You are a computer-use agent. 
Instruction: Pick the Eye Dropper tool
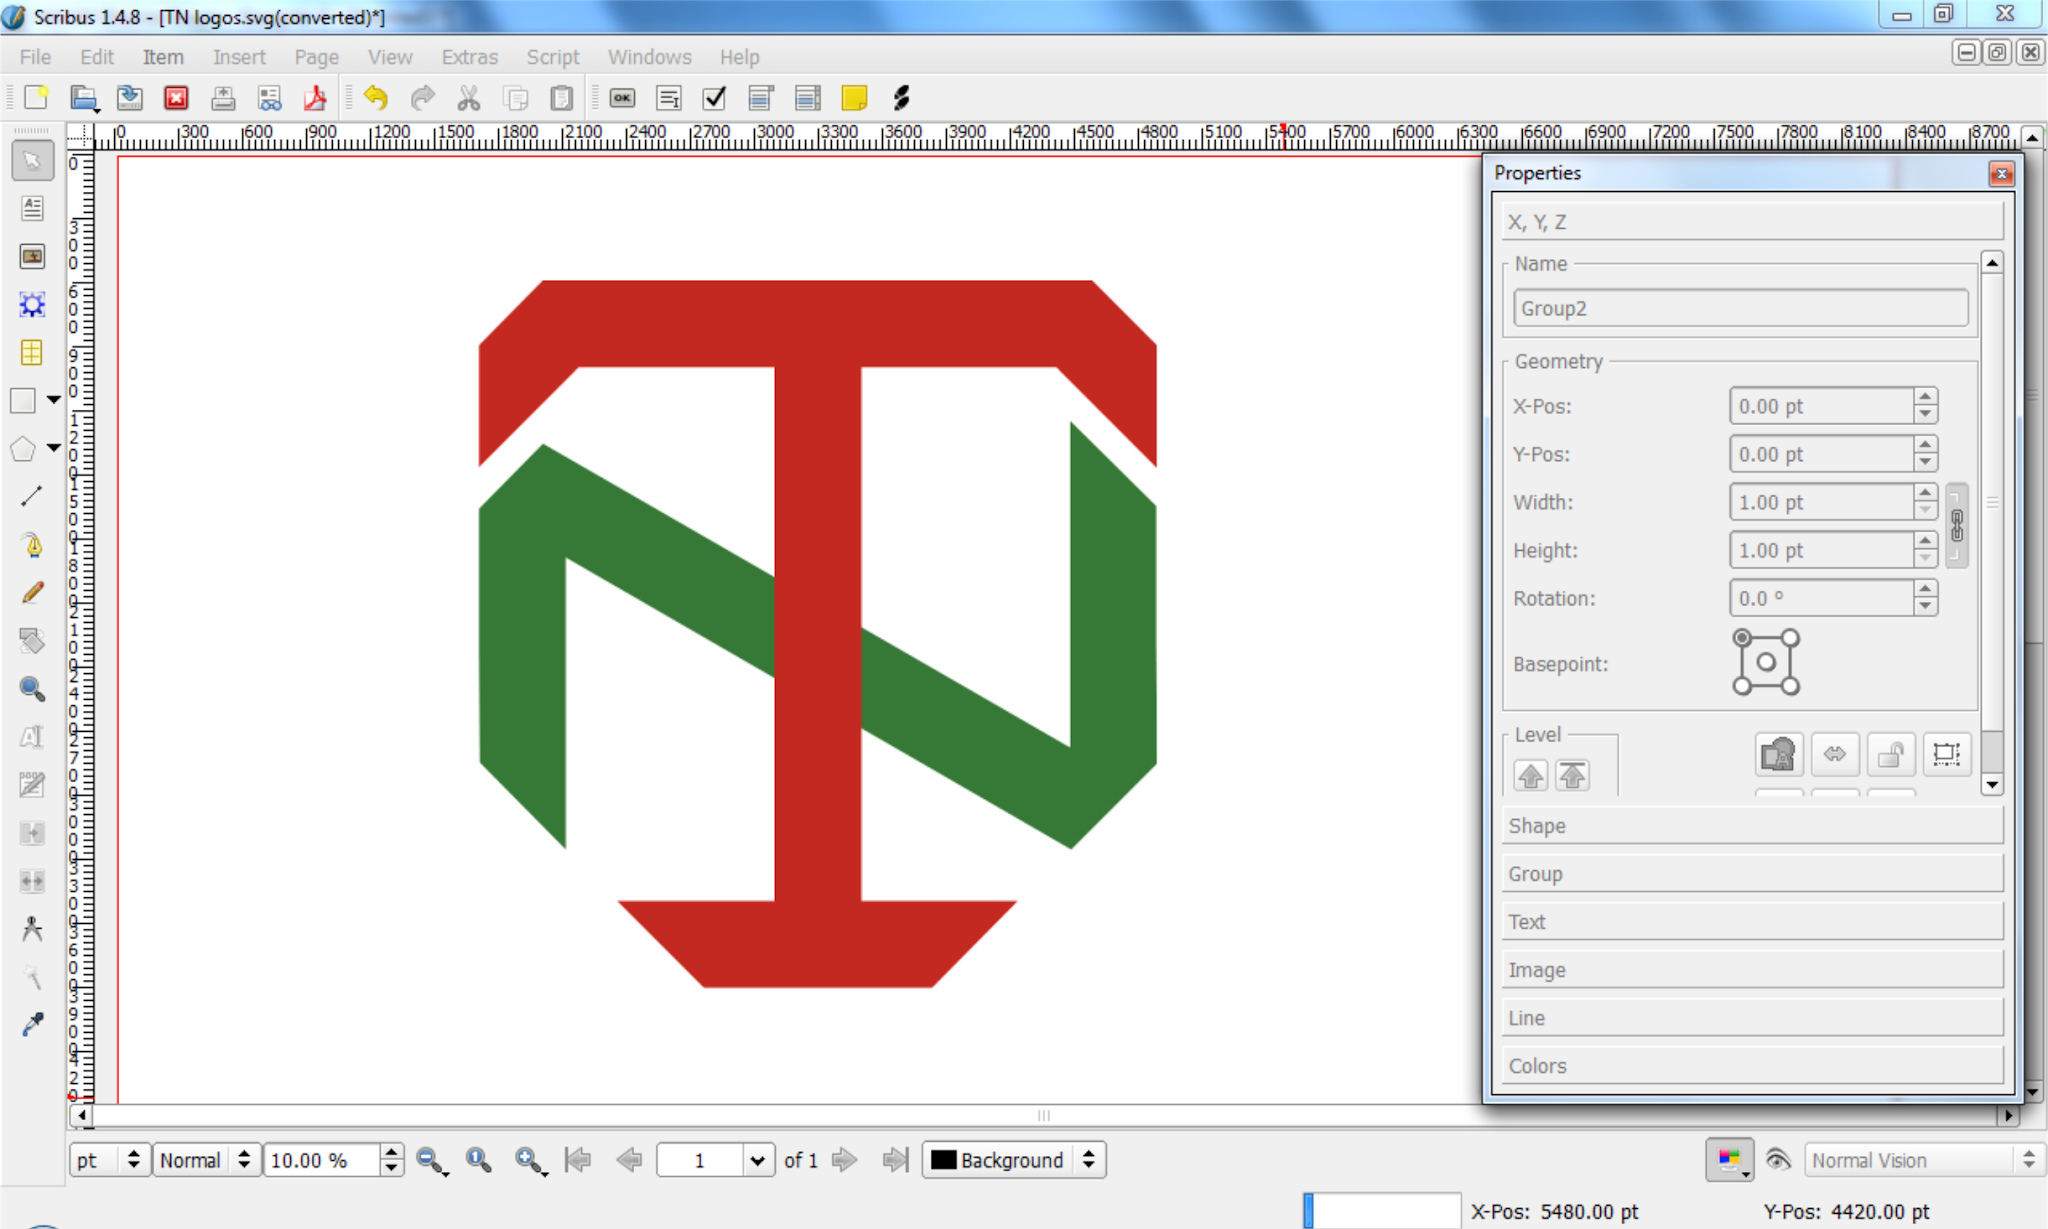click(33, 1025)
